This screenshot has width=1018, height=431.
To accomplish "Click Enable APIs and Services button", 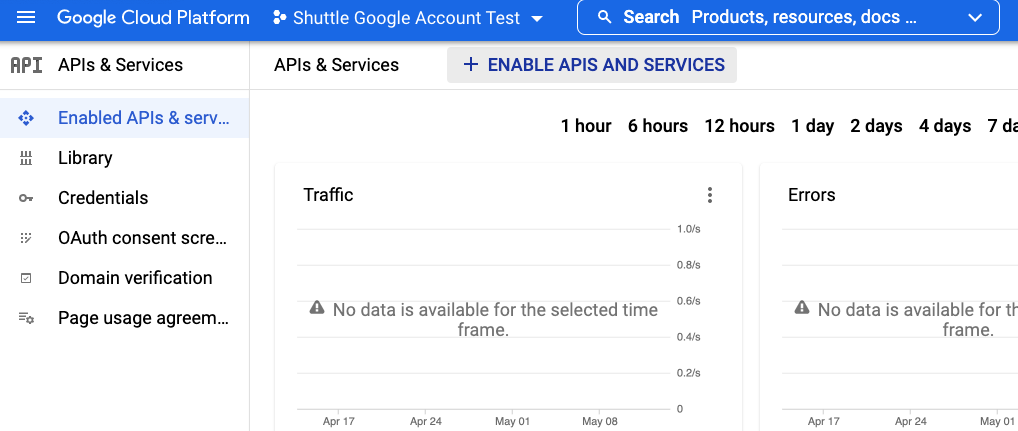I will point(592,65).
